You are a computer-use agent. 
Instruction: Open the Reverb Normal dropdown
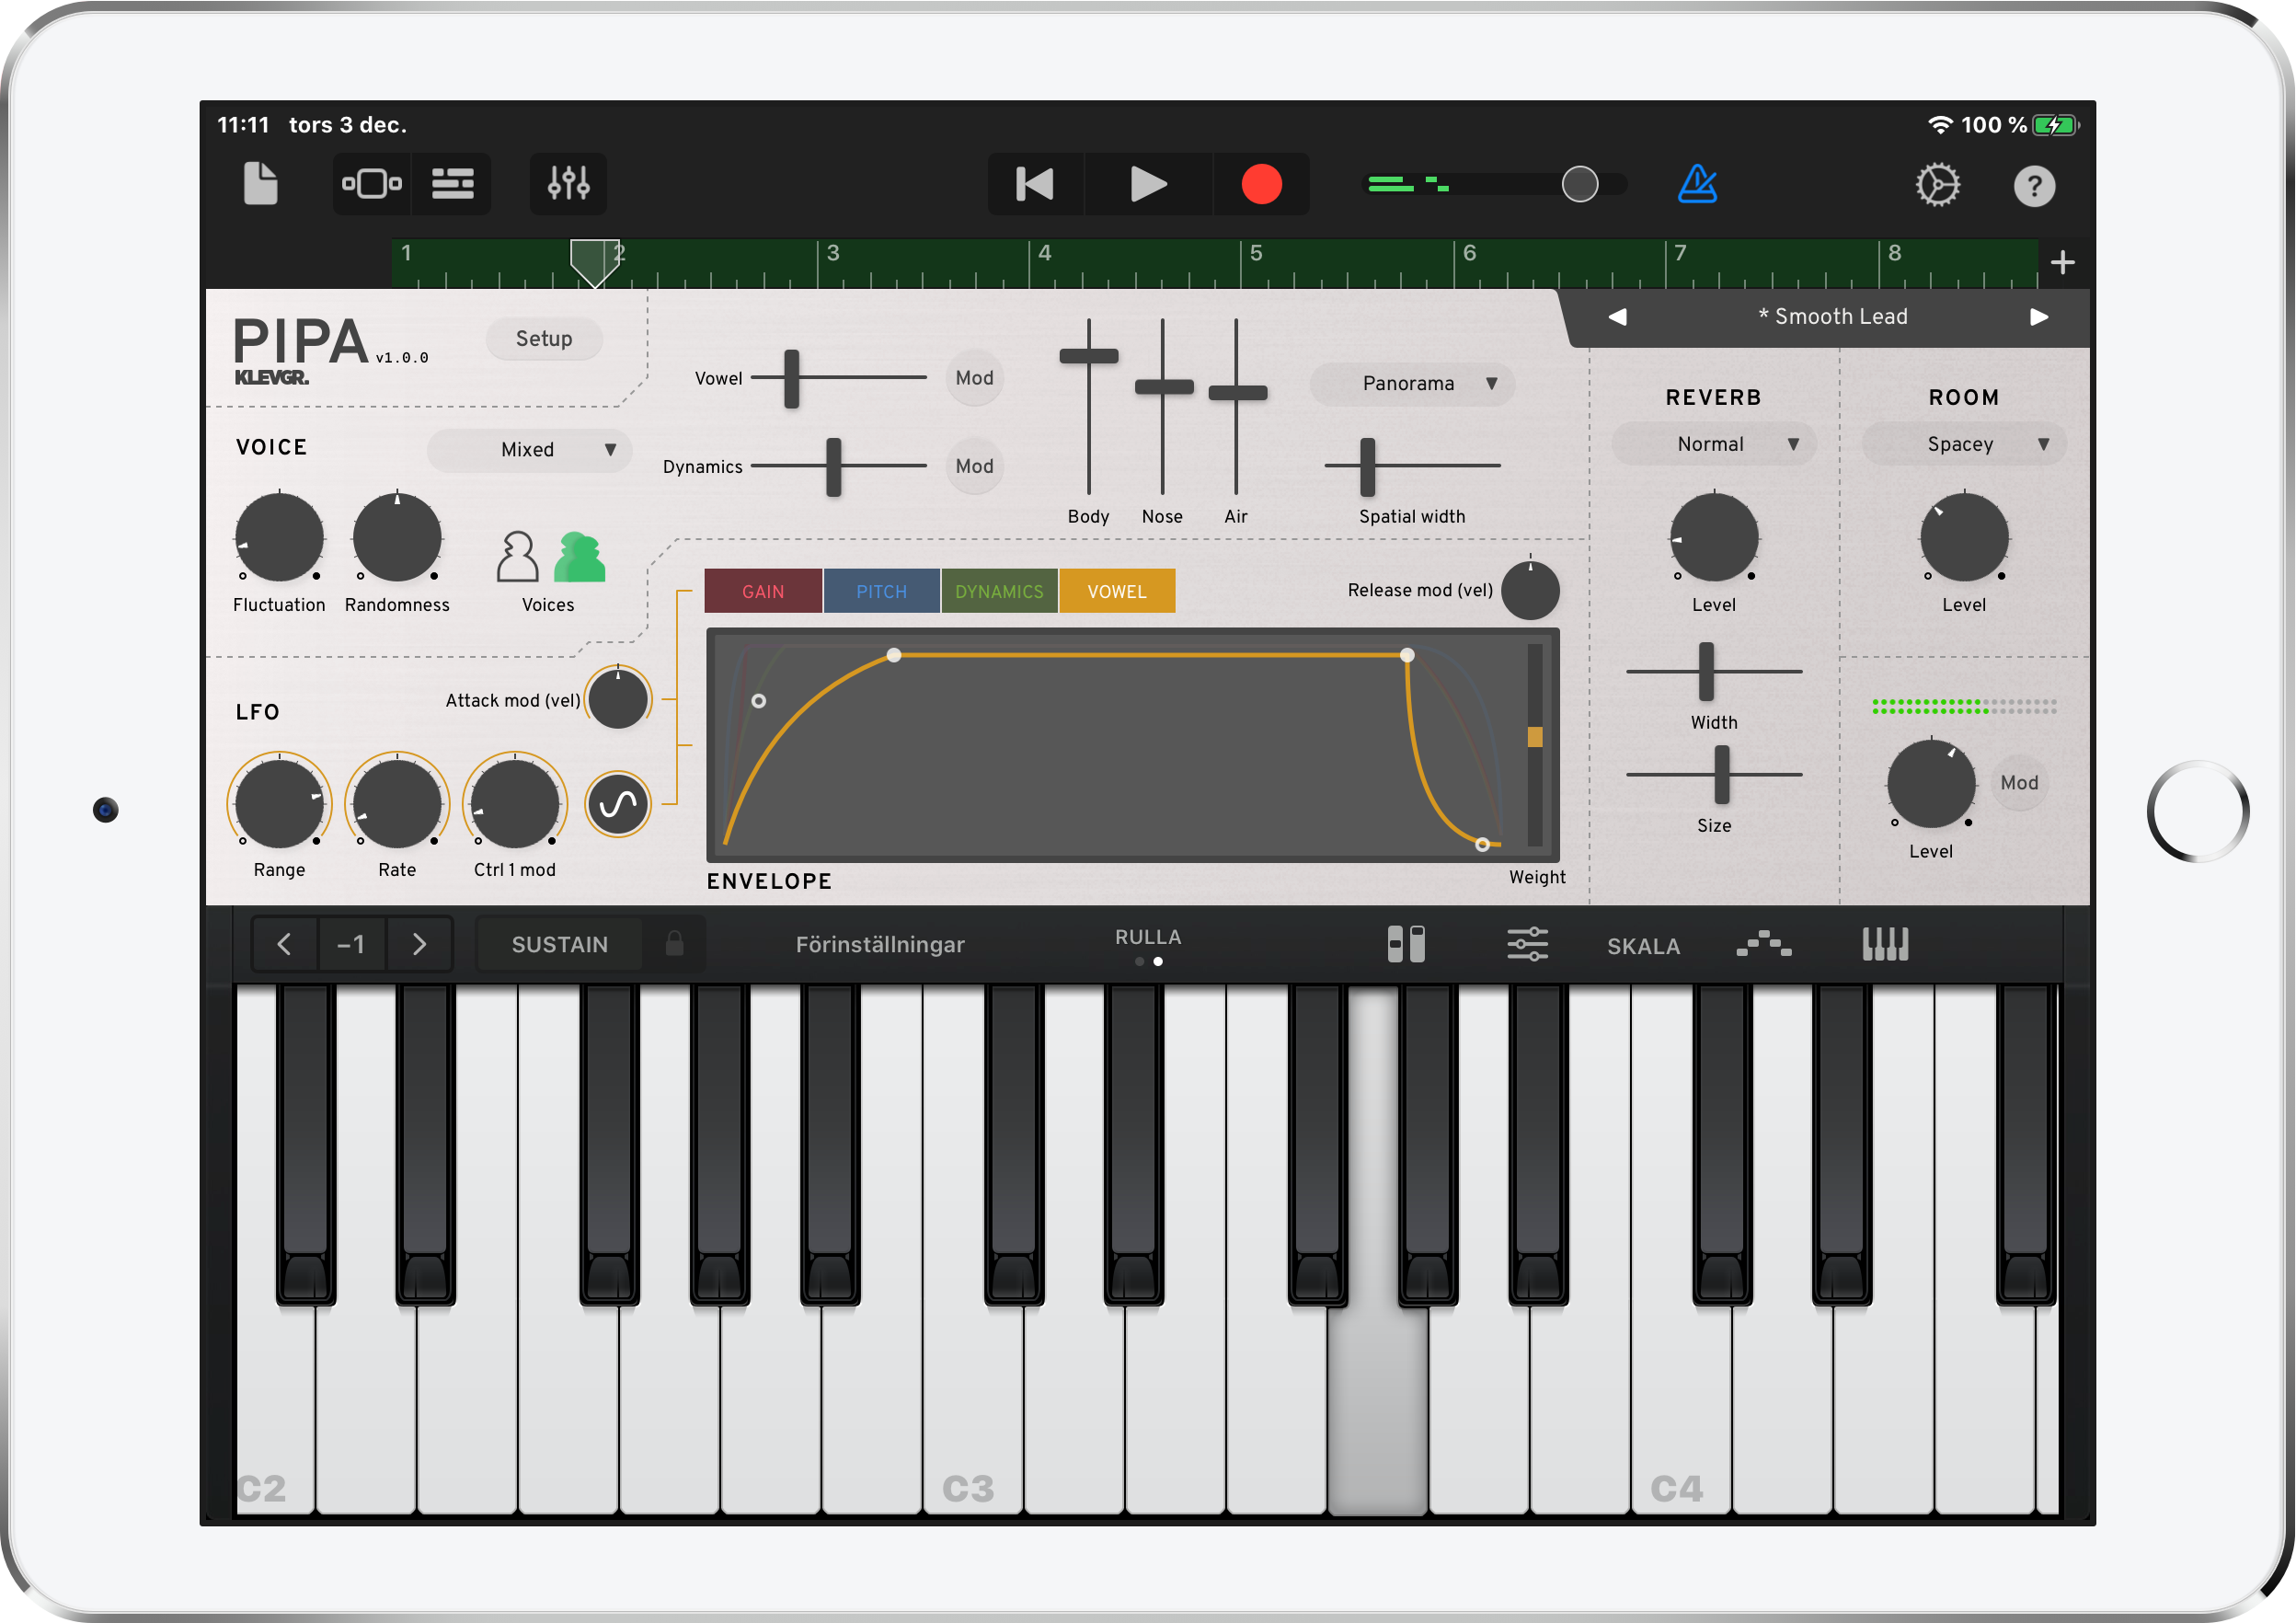[x=1714, y=444]
